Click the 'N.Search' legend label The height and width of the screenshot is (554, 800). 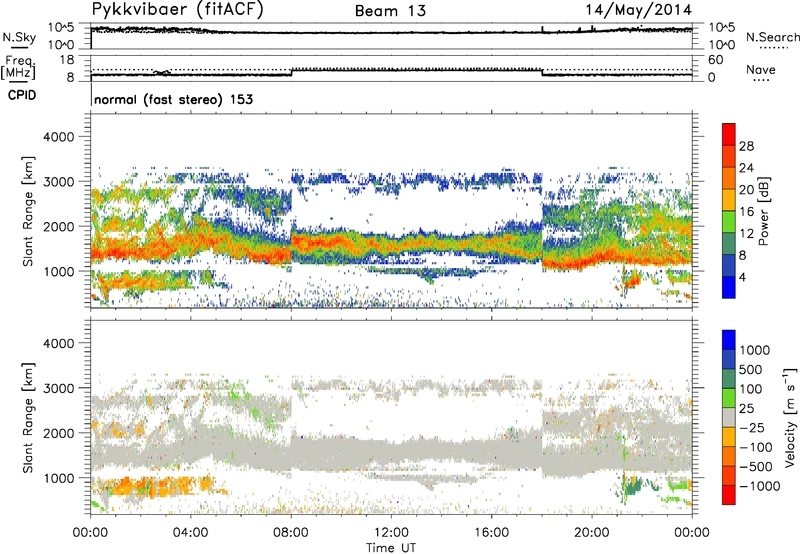click(772, 37)
